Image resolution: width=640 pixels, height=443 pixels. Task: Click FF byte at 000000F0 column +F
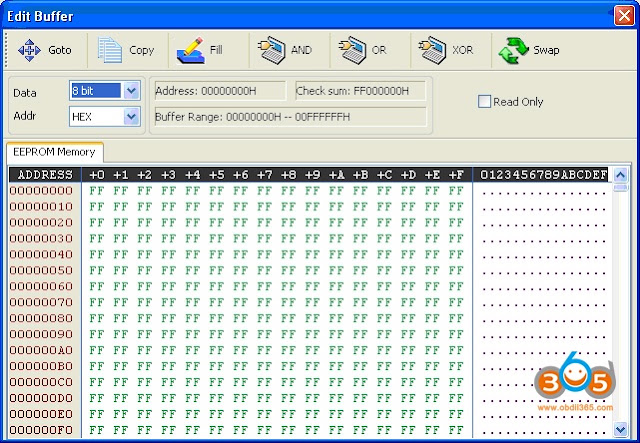click(x=456, y=430)
